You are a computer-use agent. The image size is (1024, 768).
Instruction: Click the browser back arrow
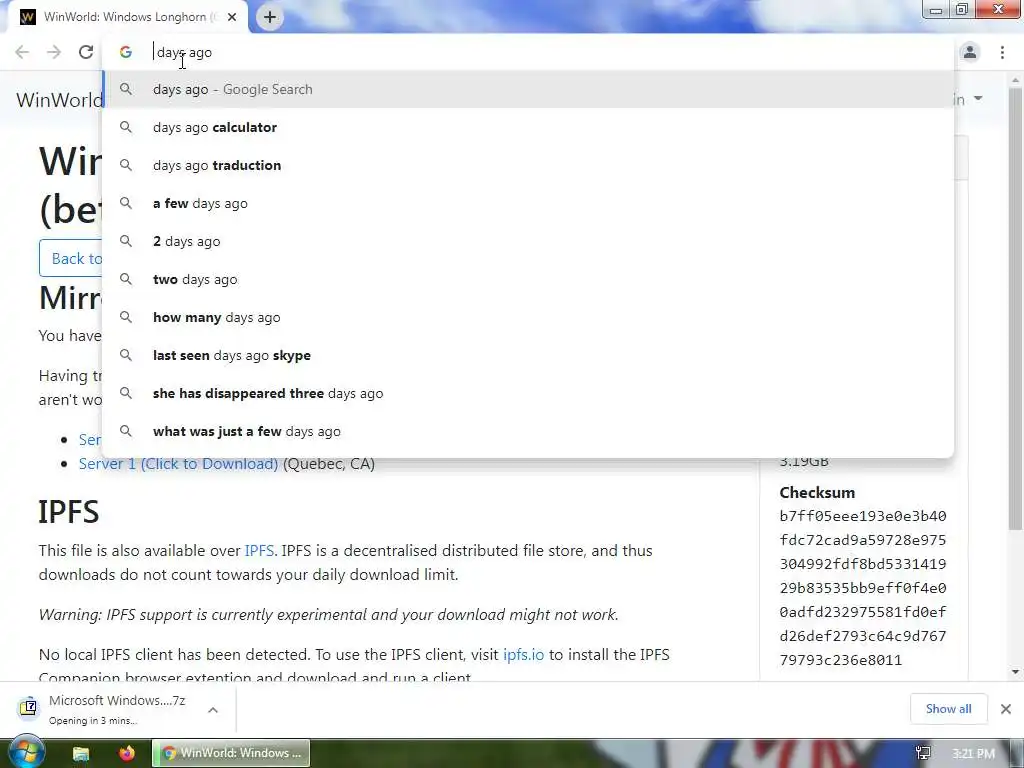point(22,52)
